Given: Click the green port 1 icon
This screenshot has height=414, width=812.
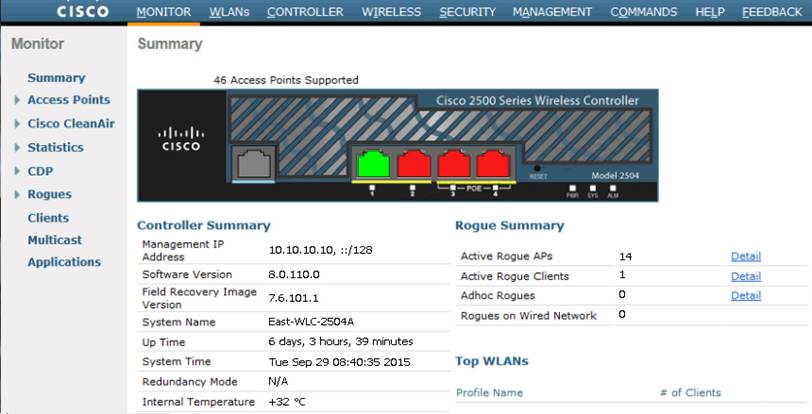Looking at the screenshot, I should point(370,164).
